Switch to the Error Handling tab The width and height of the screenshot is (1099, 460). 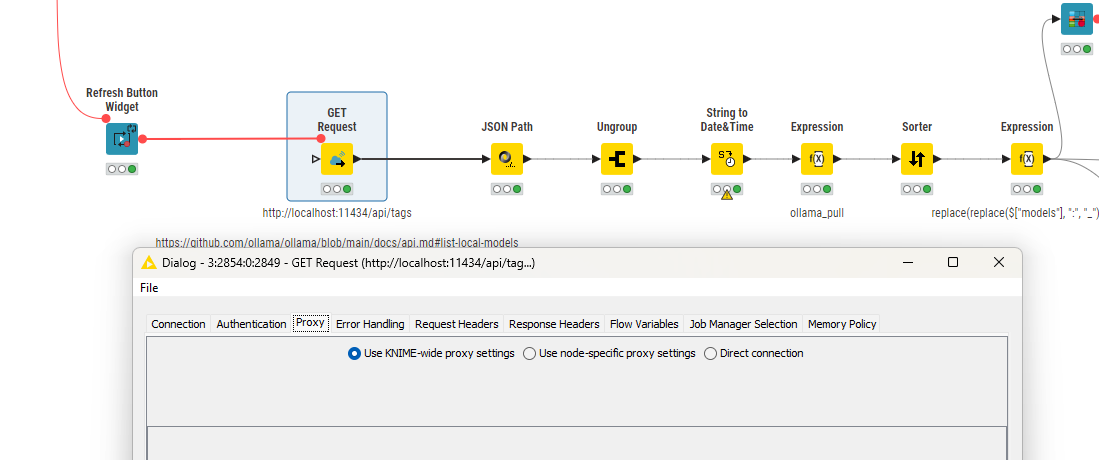370,324
